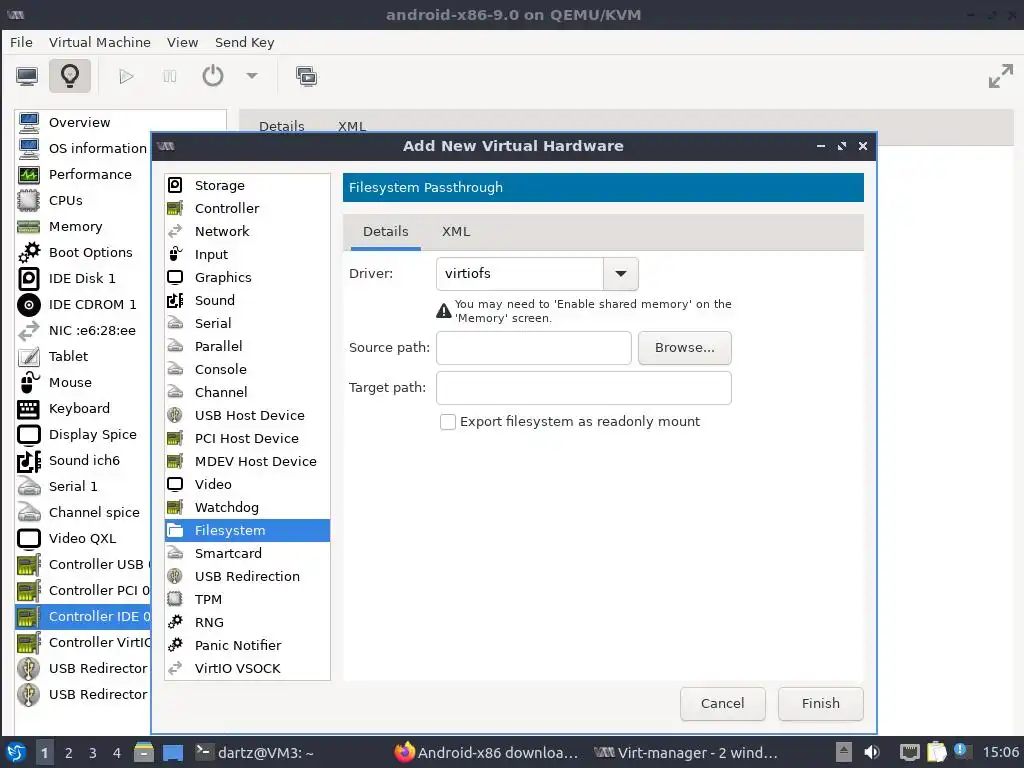Open Memory in VM sidebar
This screenshot has height=768, width=1024.
point(83,227)
